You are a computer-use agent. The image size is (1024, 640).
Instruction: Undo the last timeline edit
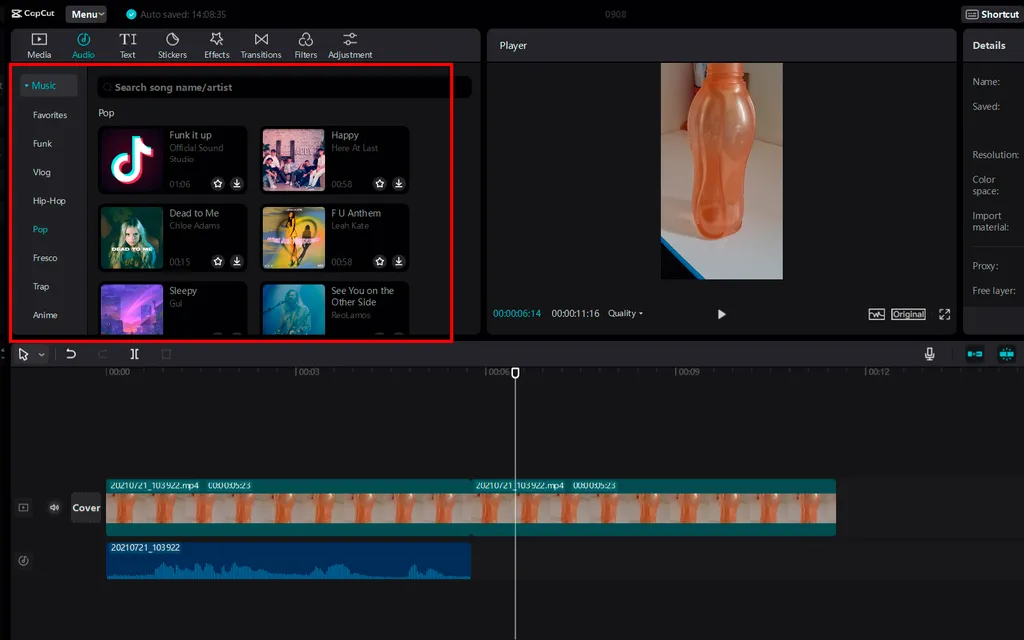pyautogui.click(x=71, y=354)
